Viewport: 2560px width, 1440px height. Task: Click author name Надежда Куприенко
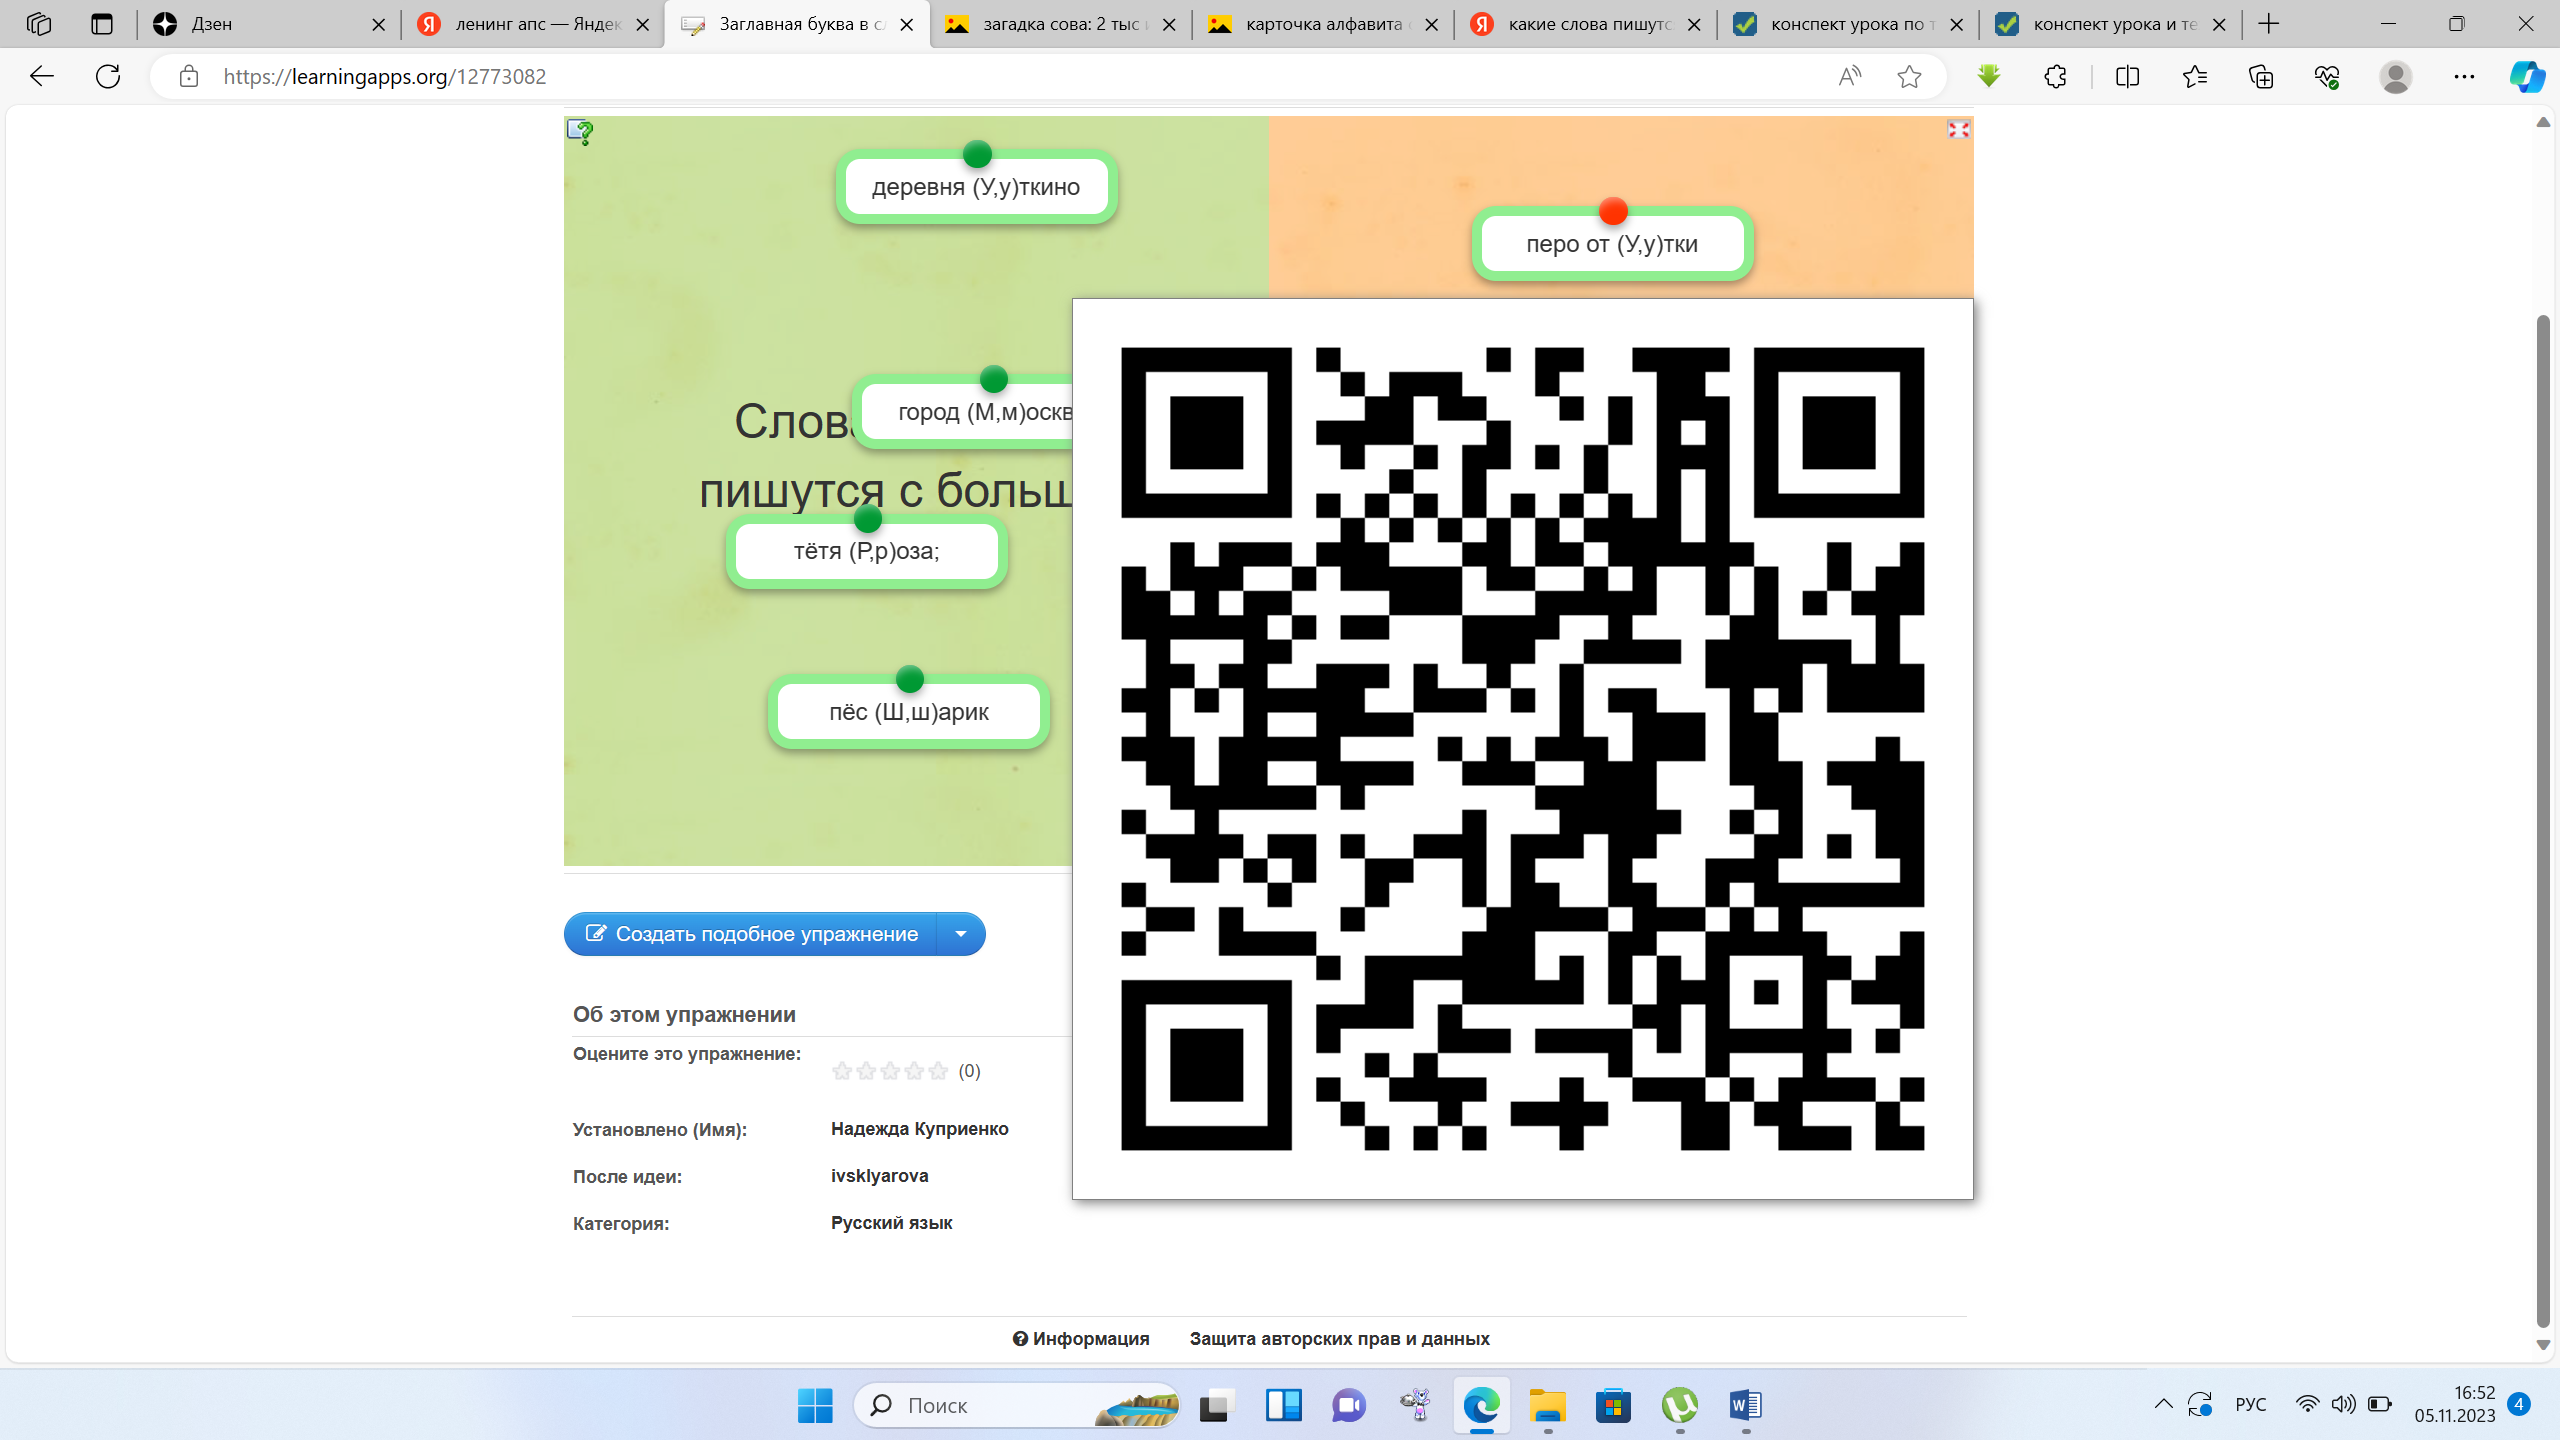[919, 1128]
